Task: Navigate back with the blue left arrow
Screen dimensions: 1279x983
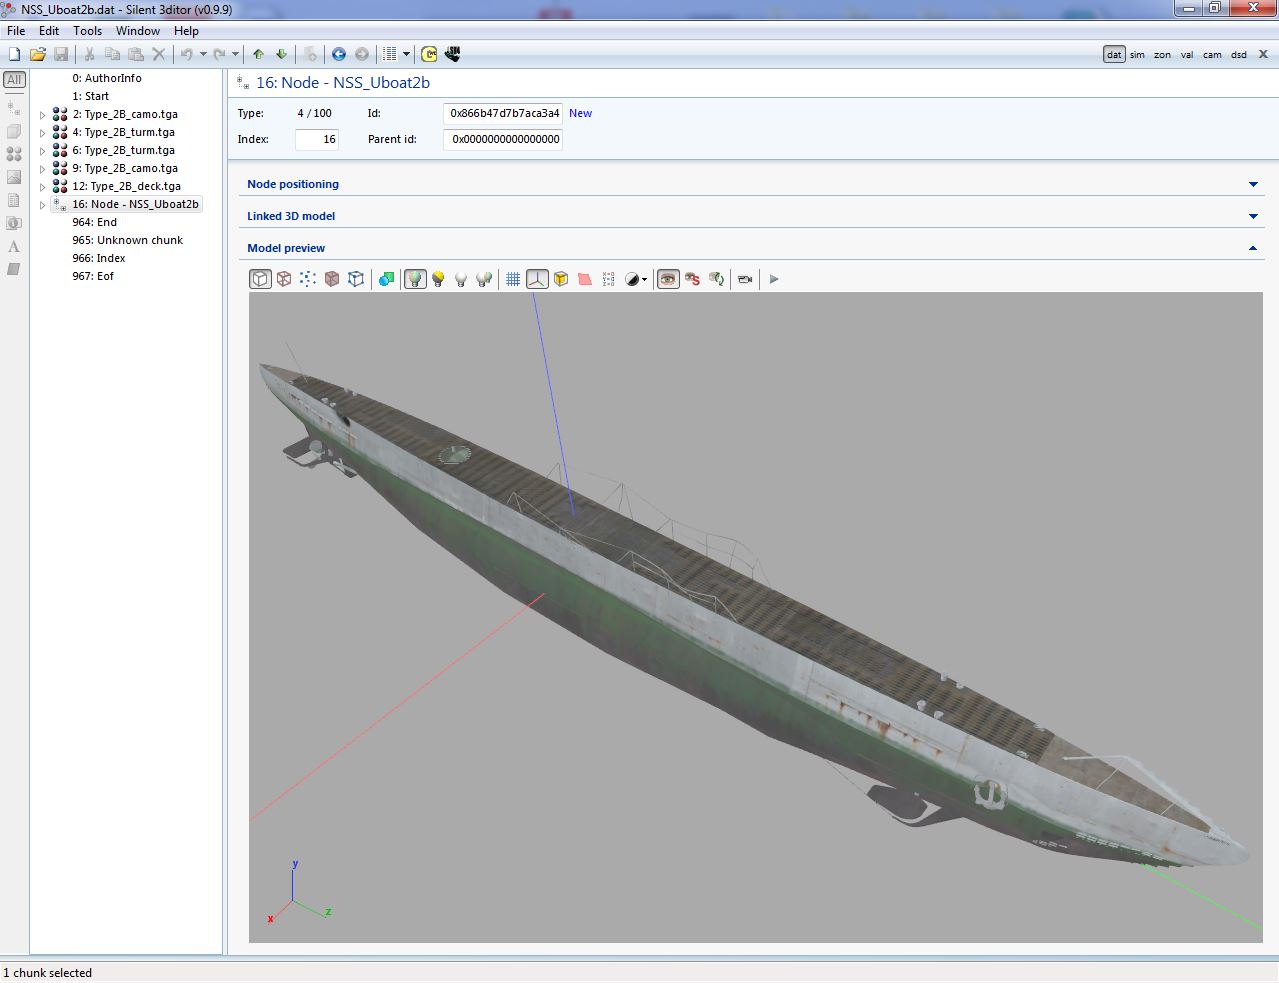Action: click(x=339, y=54)
